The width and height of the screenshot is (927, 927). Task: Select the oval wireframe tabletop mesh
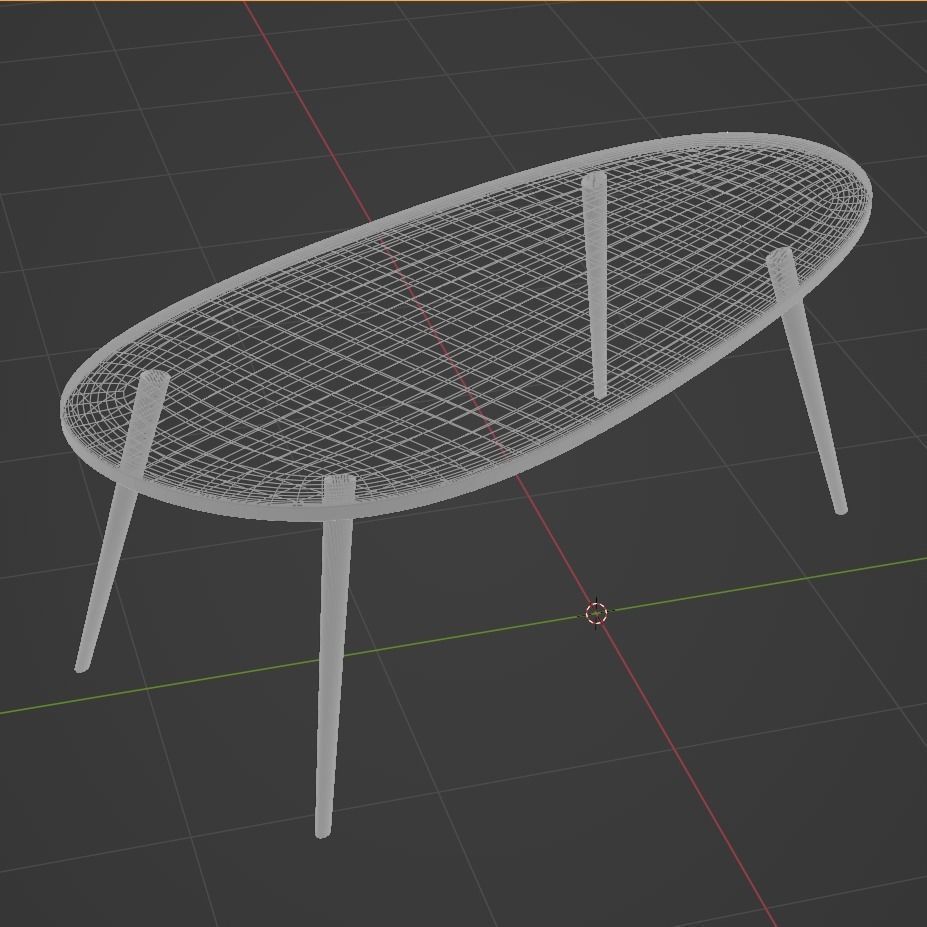pyautogui.click(x=466, y=327)
